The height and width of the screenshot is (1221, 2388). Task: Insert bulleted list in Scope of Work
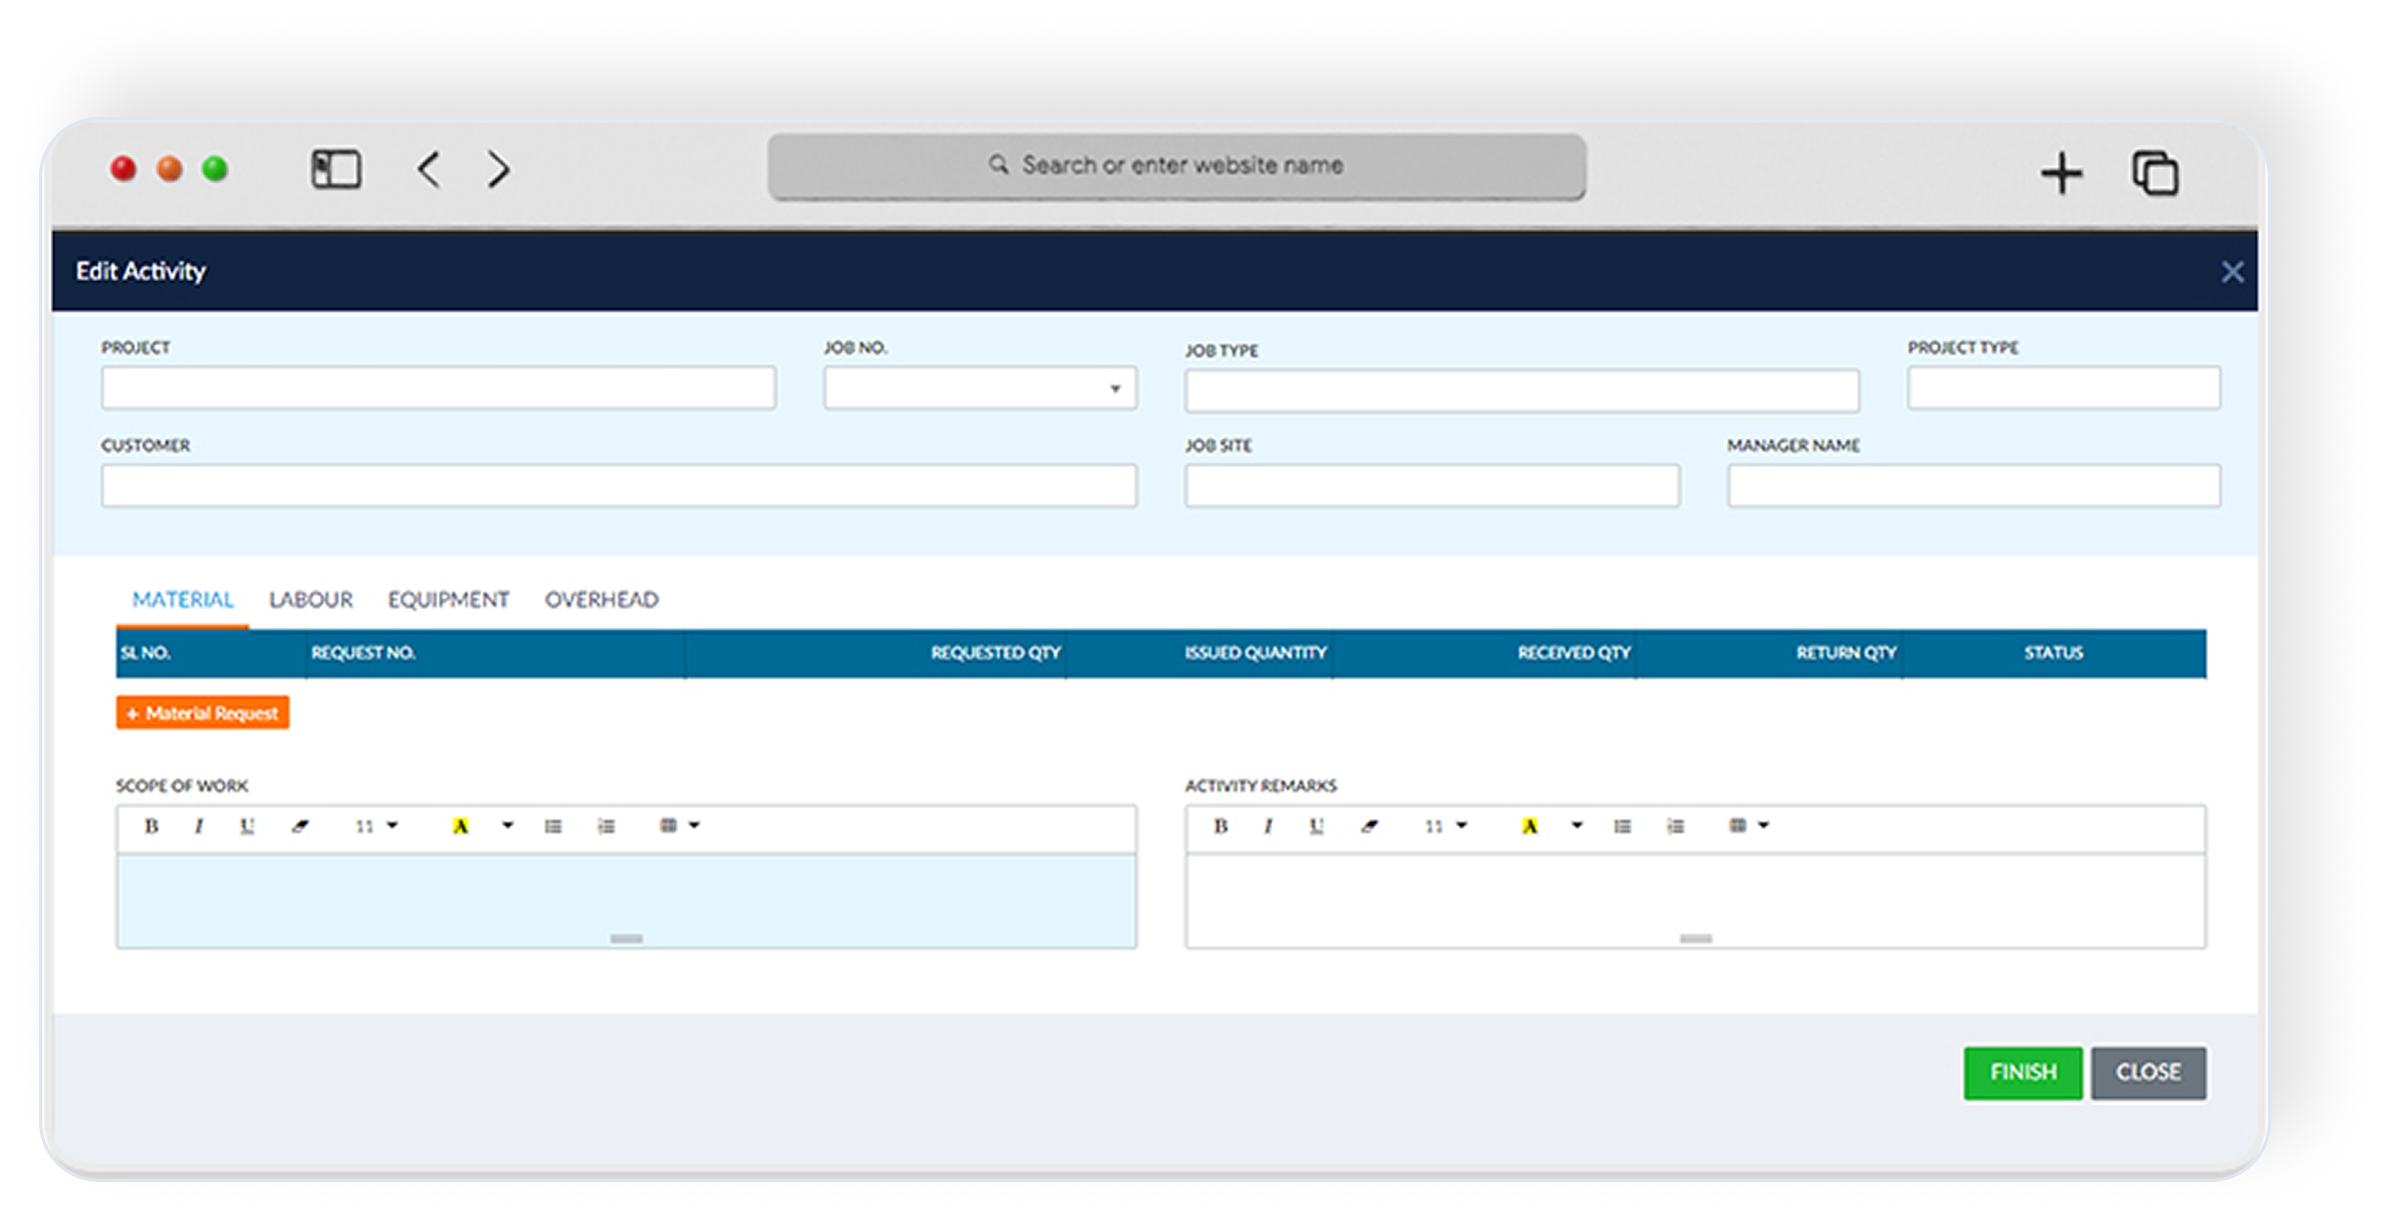(x=553, y=826)
